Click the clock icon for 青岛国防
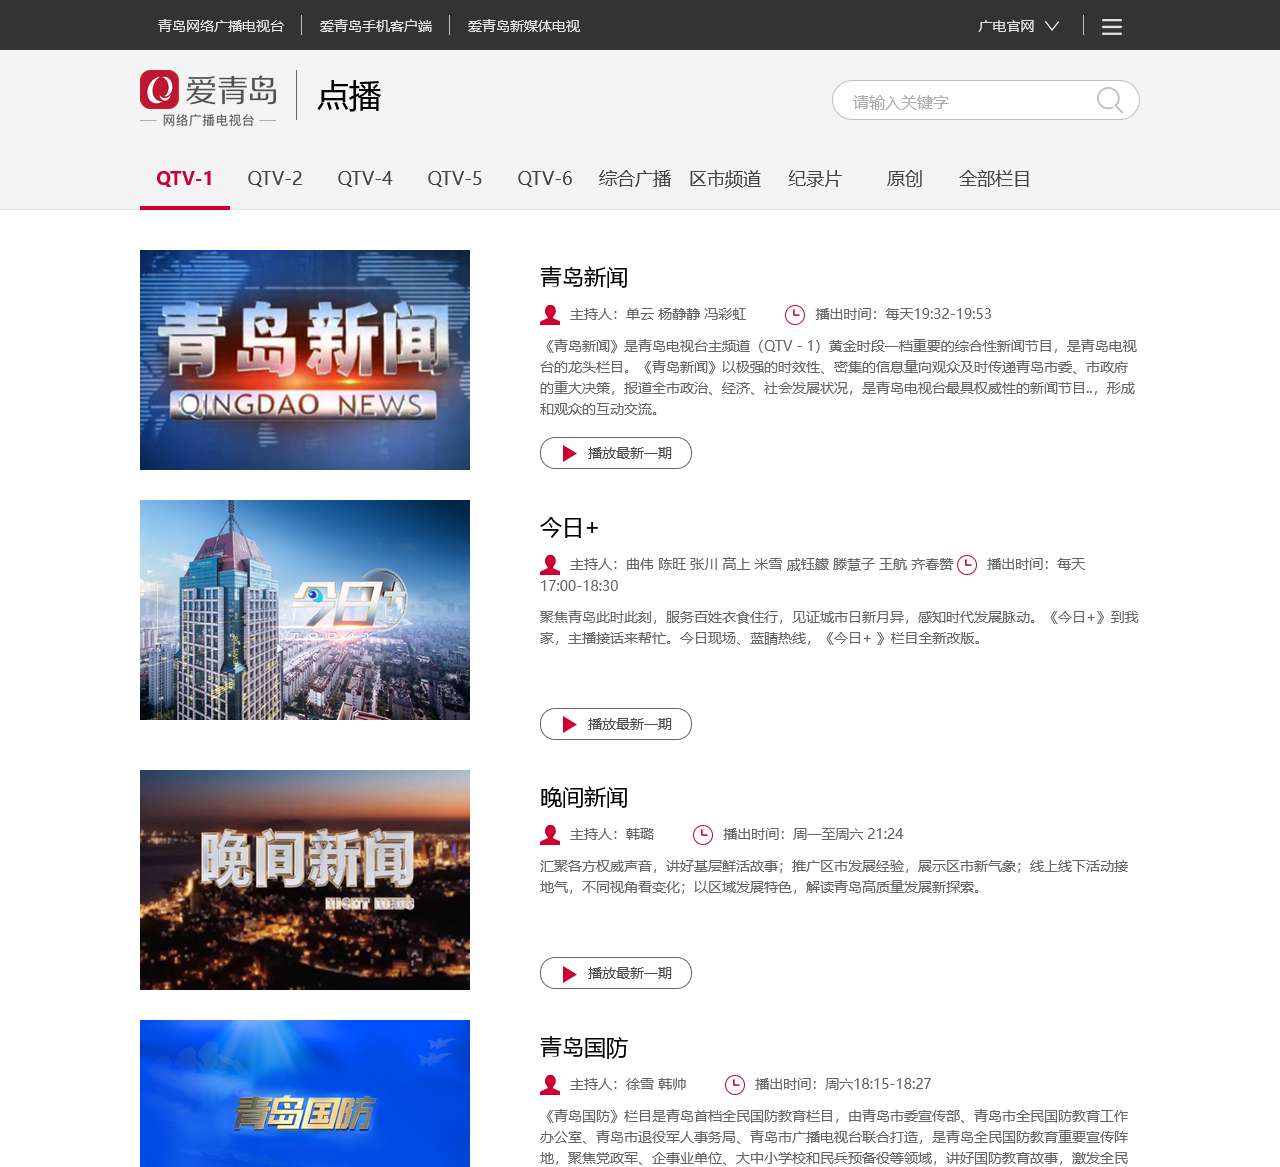This screenshot has width=1280, height=1167. pyautogui.click(x=735, y=1085)
